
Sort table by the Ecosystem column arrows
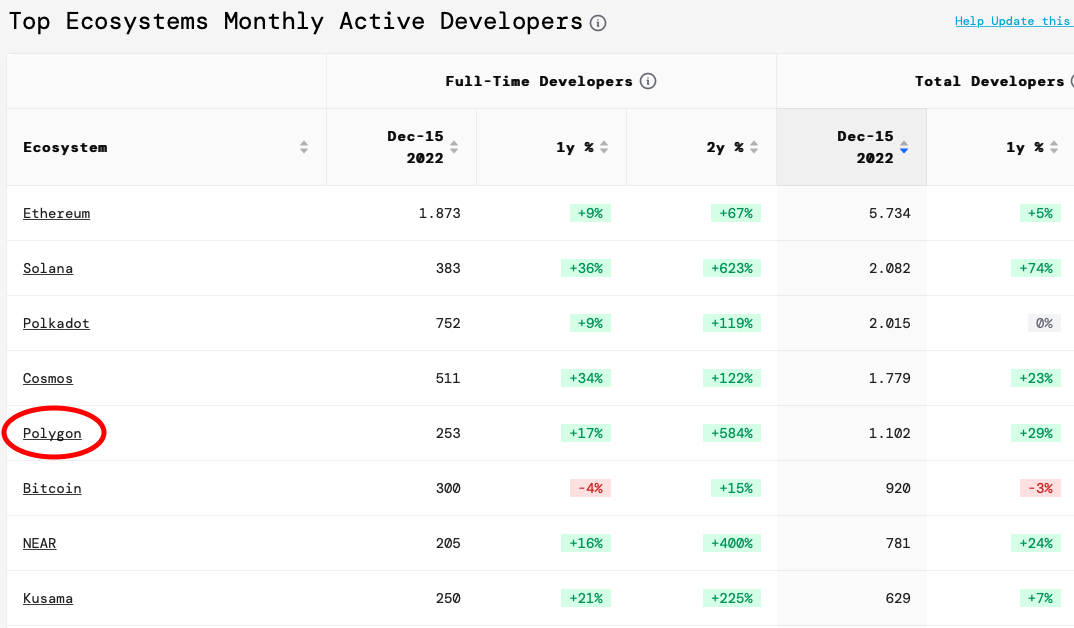304,147
